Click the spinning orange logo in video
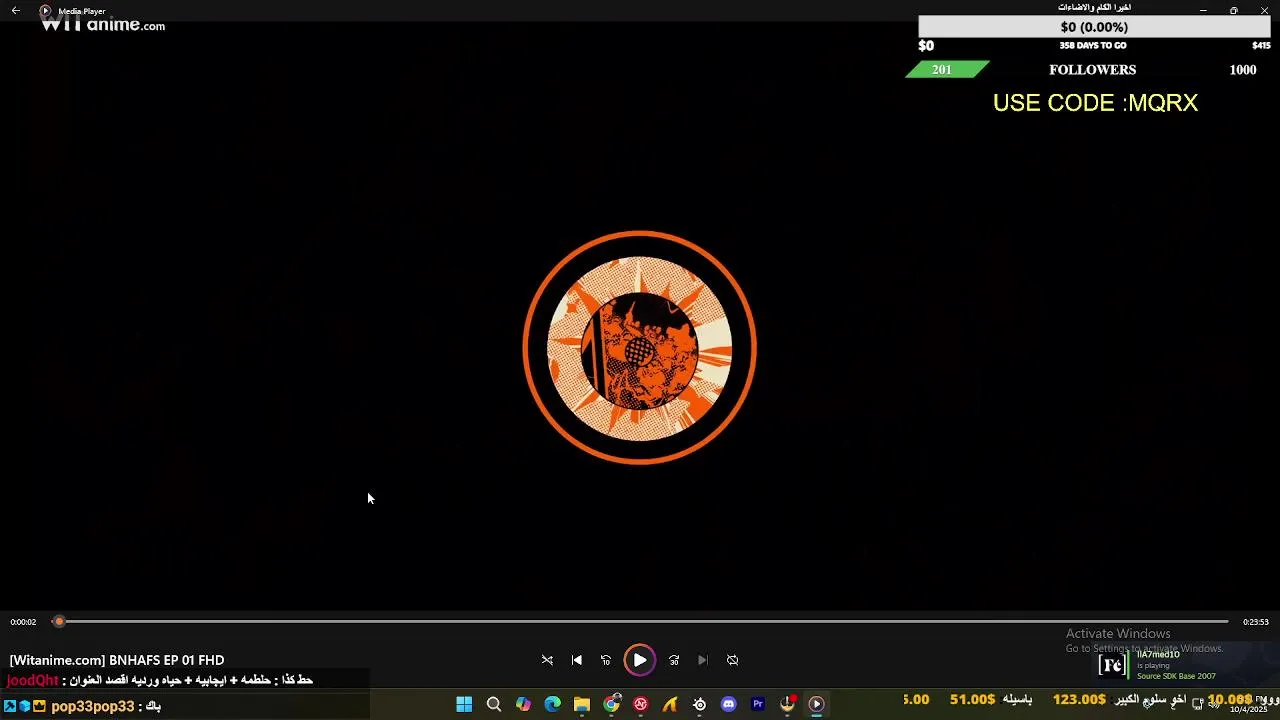Screen dimensions: 1280x720 pyautogui.click(x=640, y=348)
